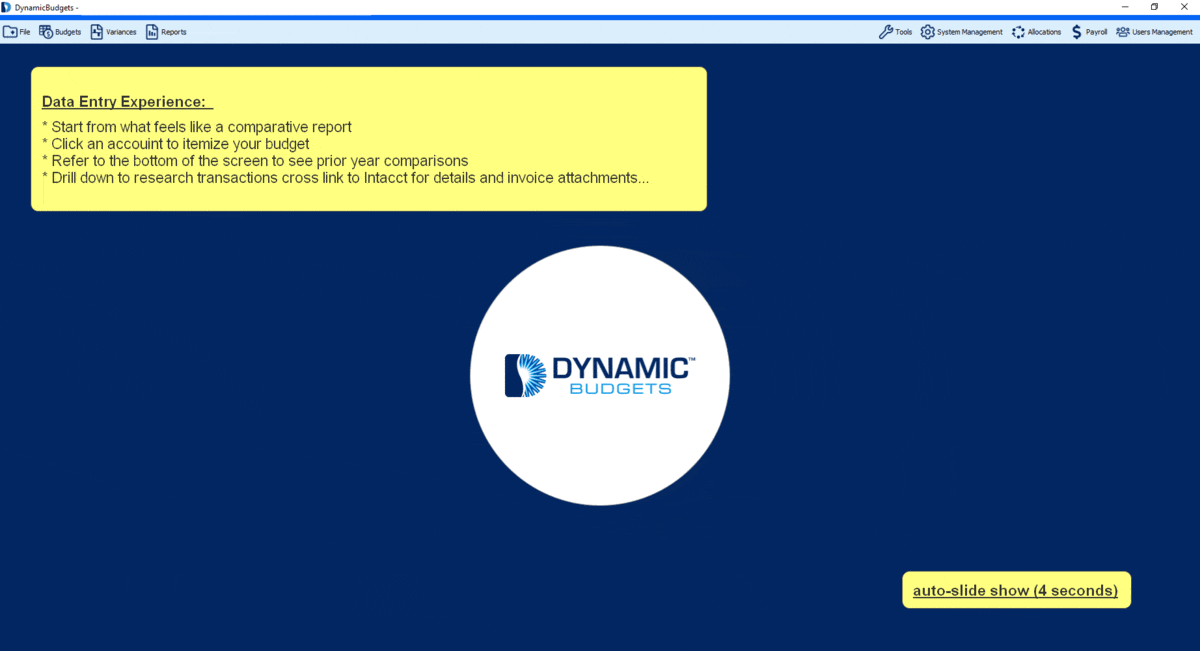
Task: Click the DynamicBudgets title bar app icon
Action: coord(7,7)
